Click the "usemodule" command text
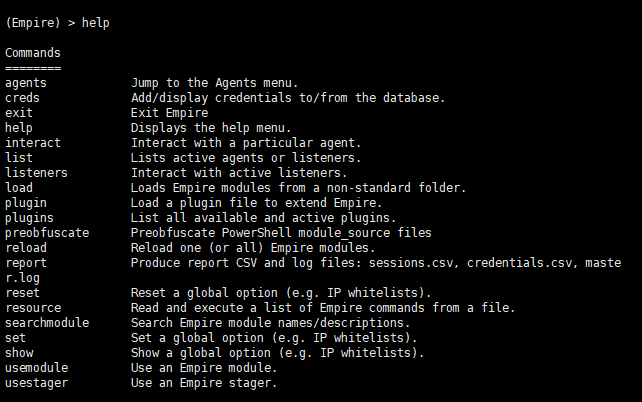Screen dimensions: 642x402 (35, 367)
